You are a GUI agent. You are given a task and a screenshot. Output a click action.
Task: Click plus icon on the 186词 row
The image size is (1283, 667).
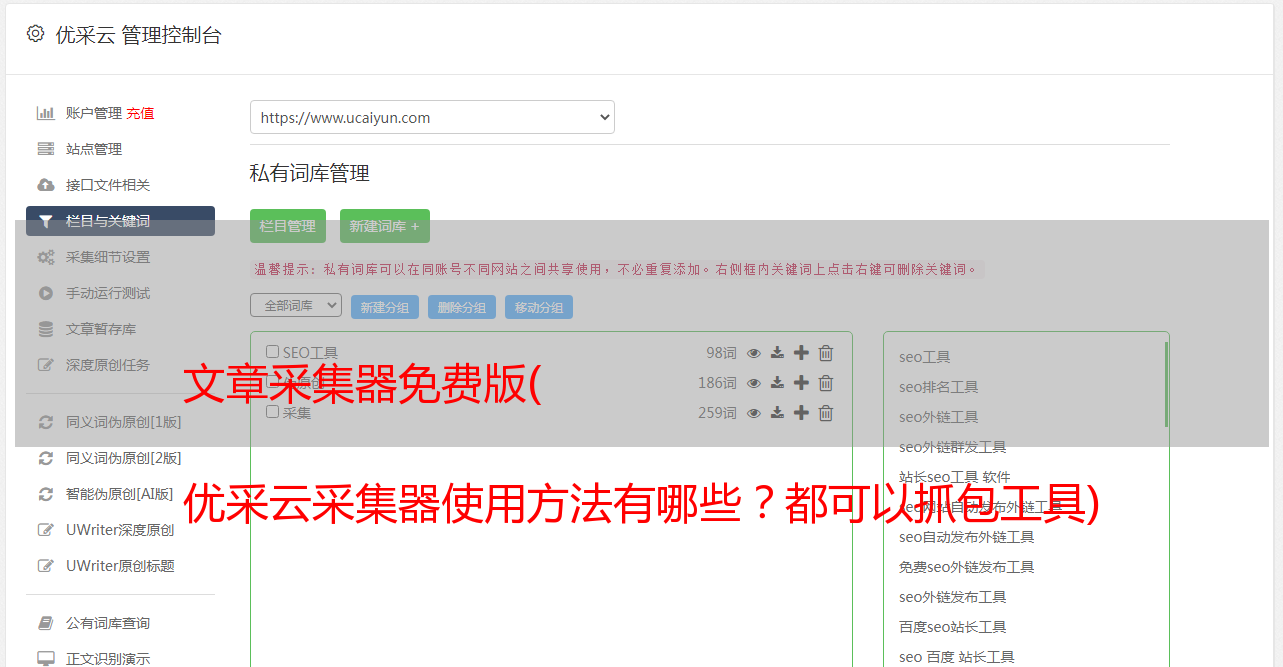click(801, 383)
